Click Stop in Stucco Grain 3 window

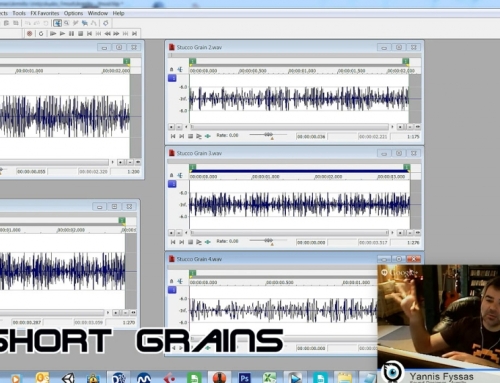190,242
